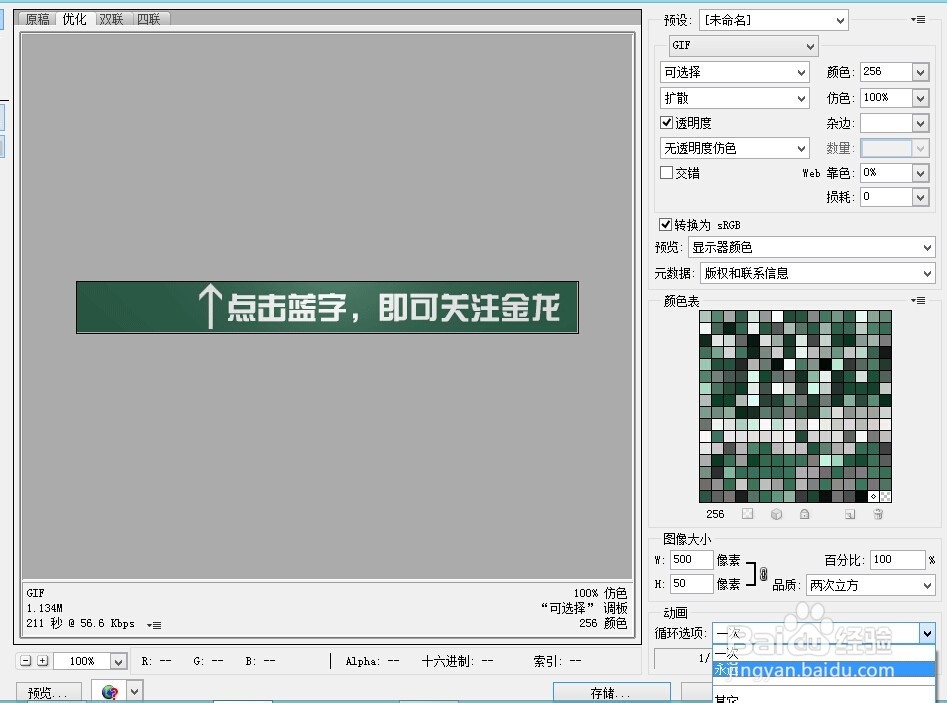
Task: Open the GIF file format dropdown
Action: click(x=743, y=45)
